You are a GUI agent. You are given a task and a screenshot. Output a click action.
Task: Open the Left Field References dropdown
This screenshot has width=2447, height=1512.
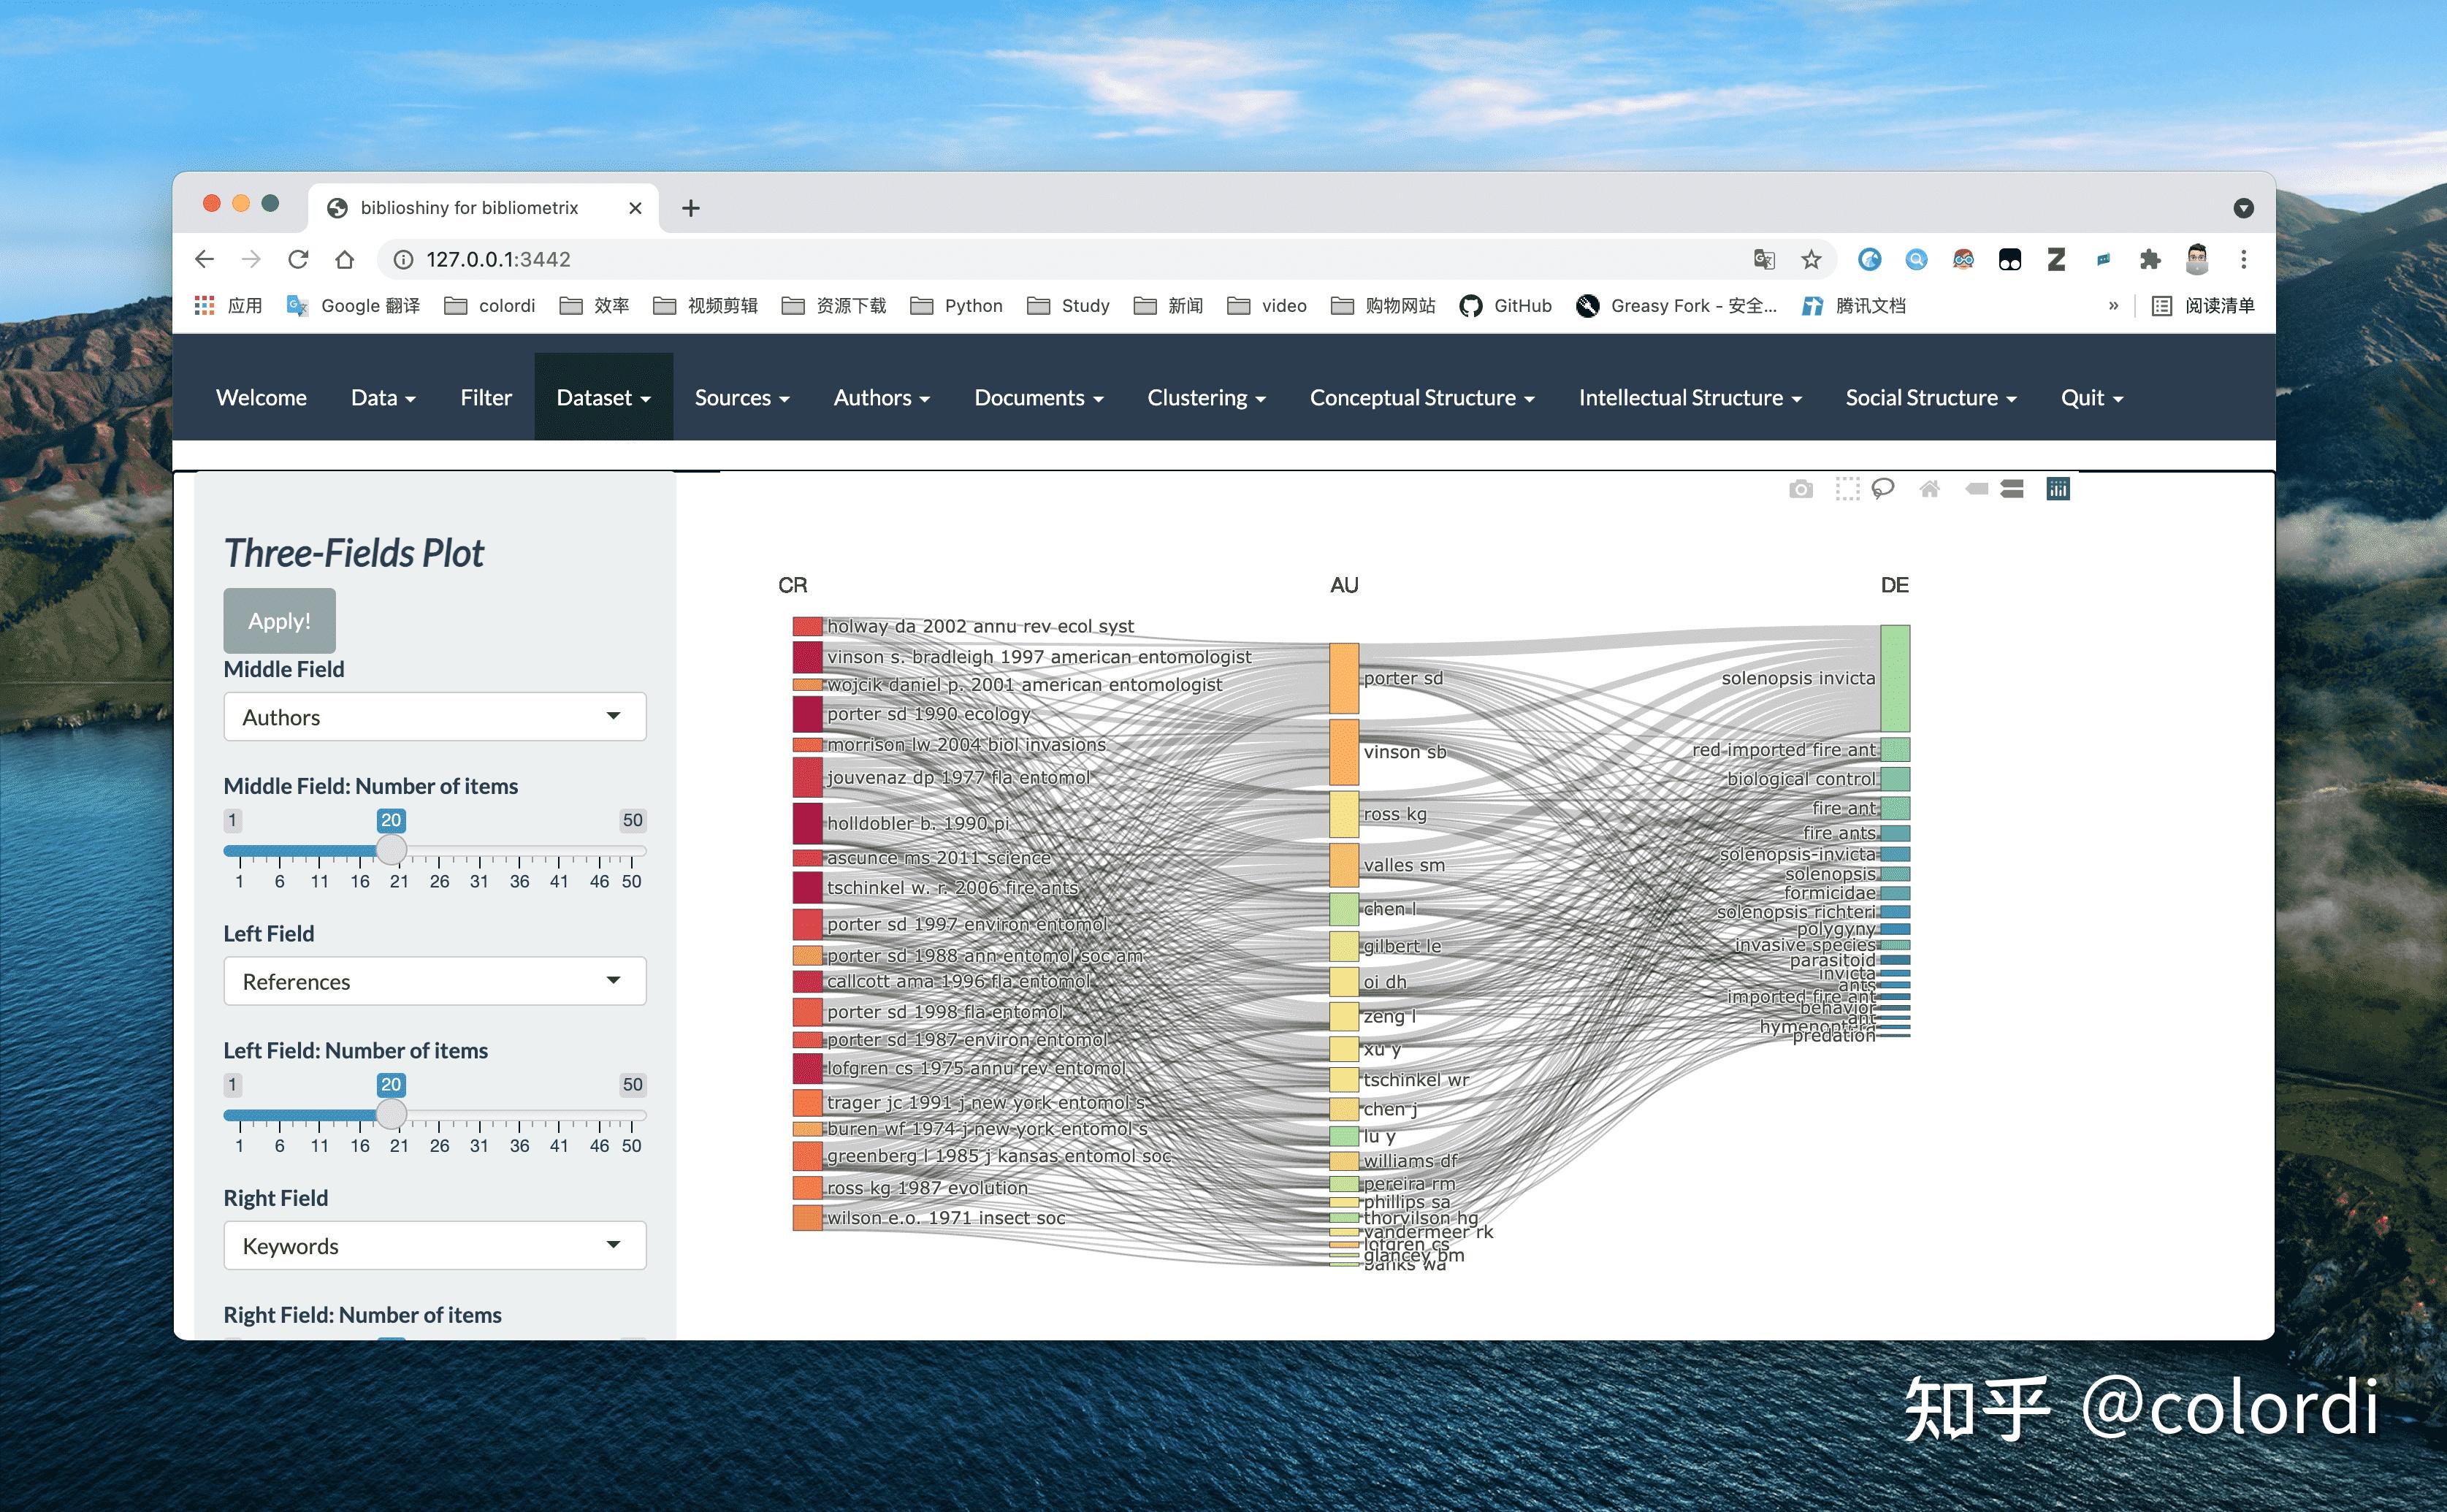(x=434, y=981)
